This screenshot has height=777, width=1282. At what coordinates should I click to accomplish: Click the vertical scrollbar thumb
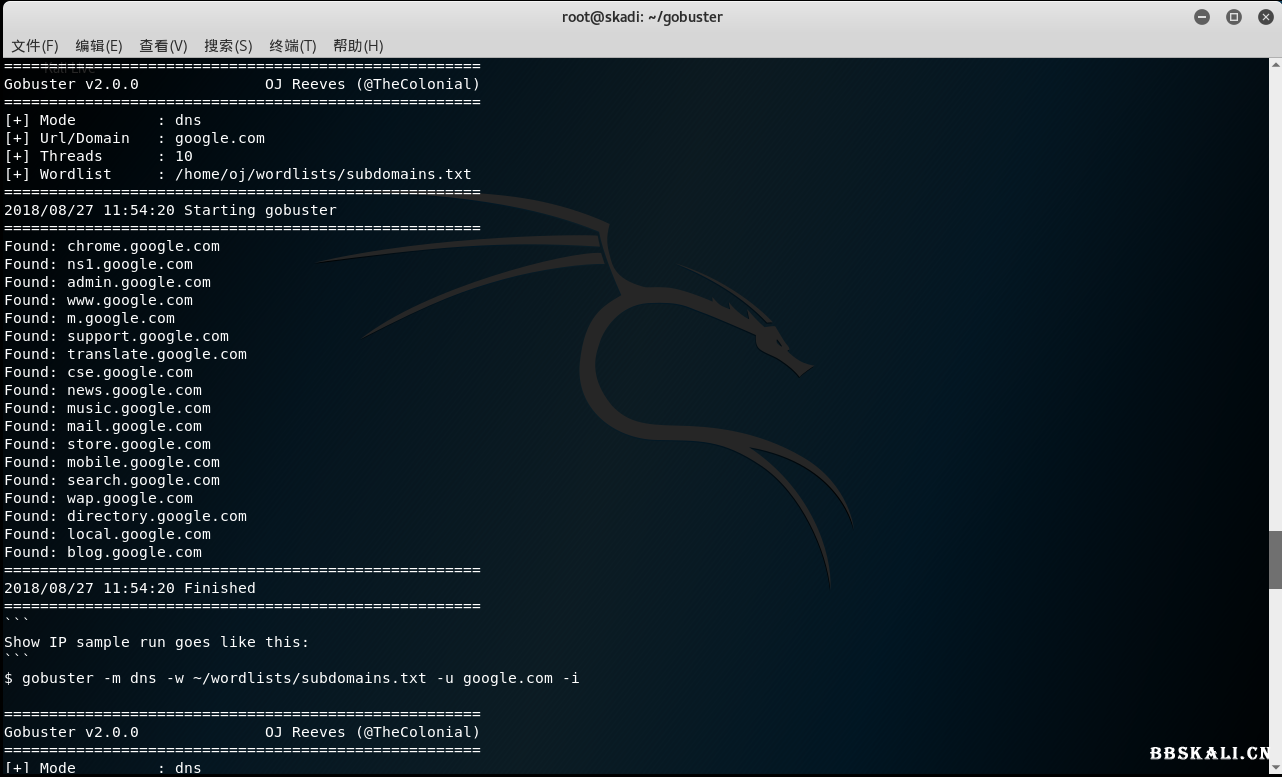point(1275,560)
